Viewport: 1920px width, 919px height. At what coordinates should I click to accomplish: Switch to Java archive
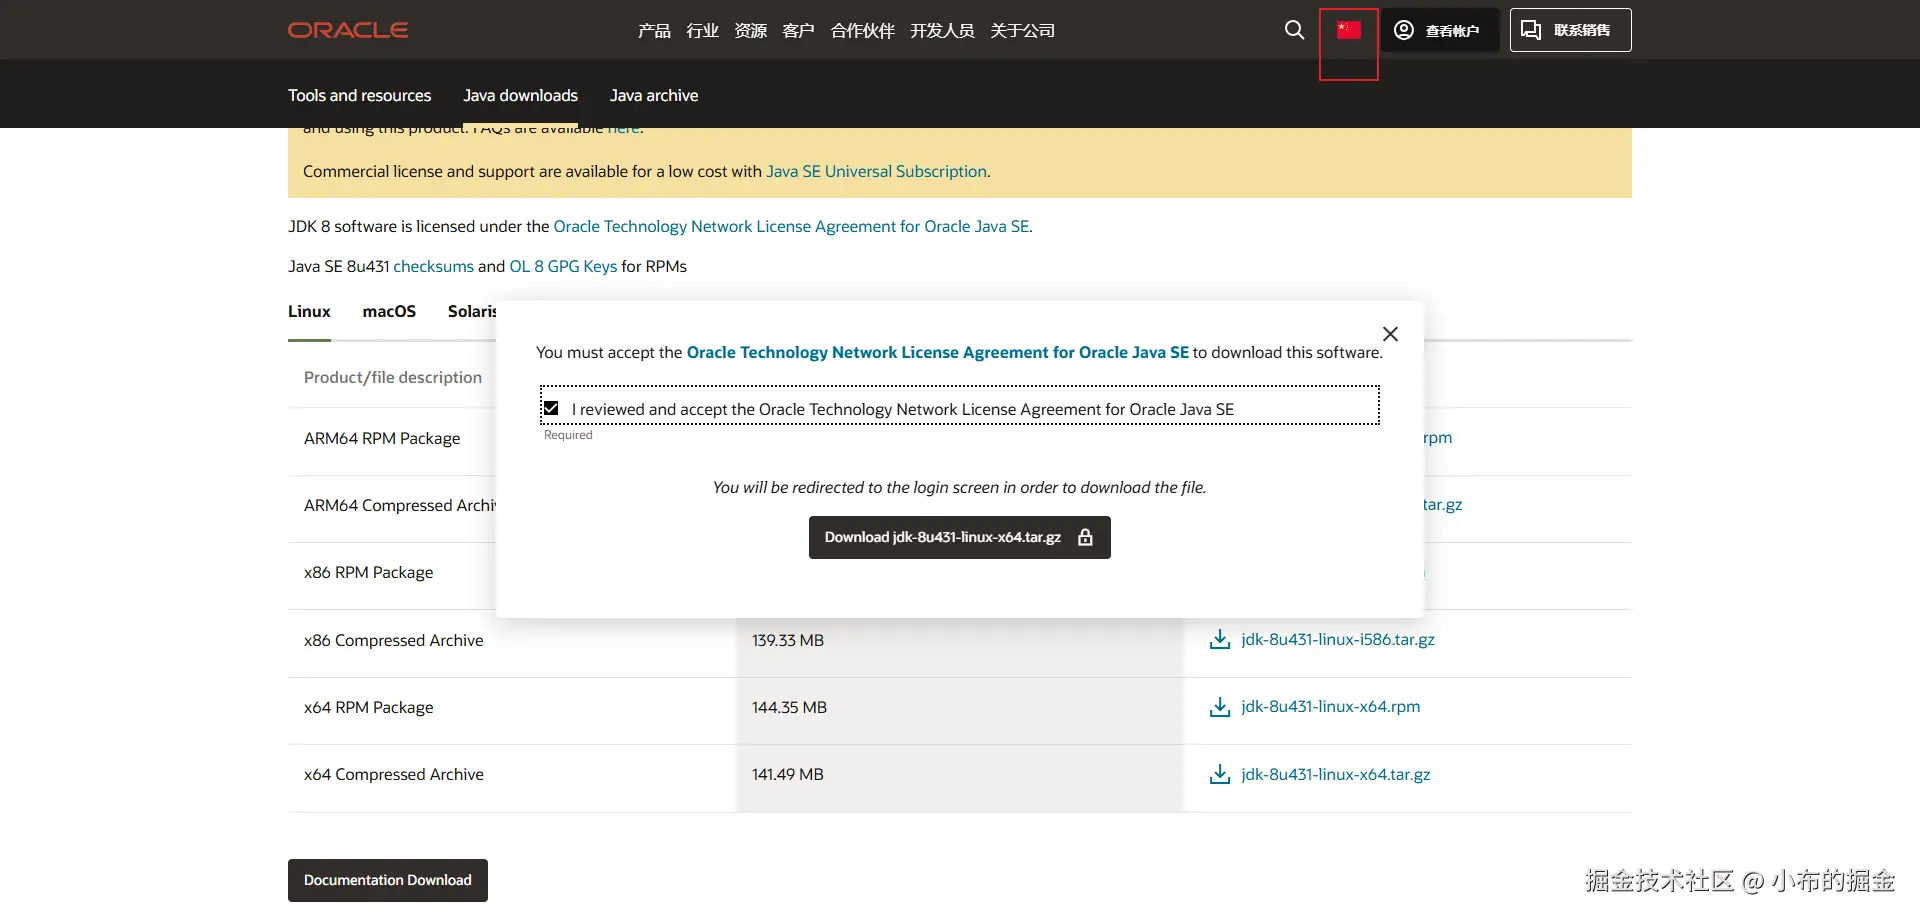pos(654,95)
